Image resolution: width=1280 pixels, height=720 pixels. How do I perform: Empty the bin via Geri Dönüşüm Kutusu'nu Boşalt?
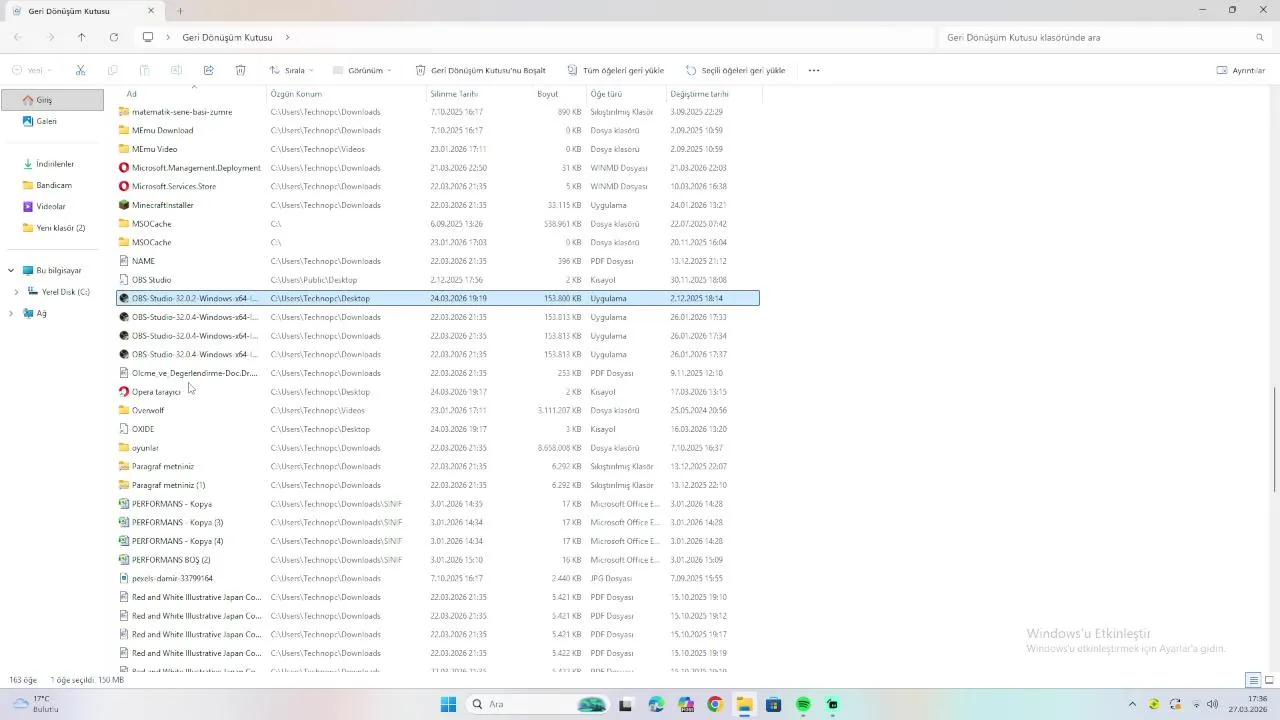click(481, 71)
